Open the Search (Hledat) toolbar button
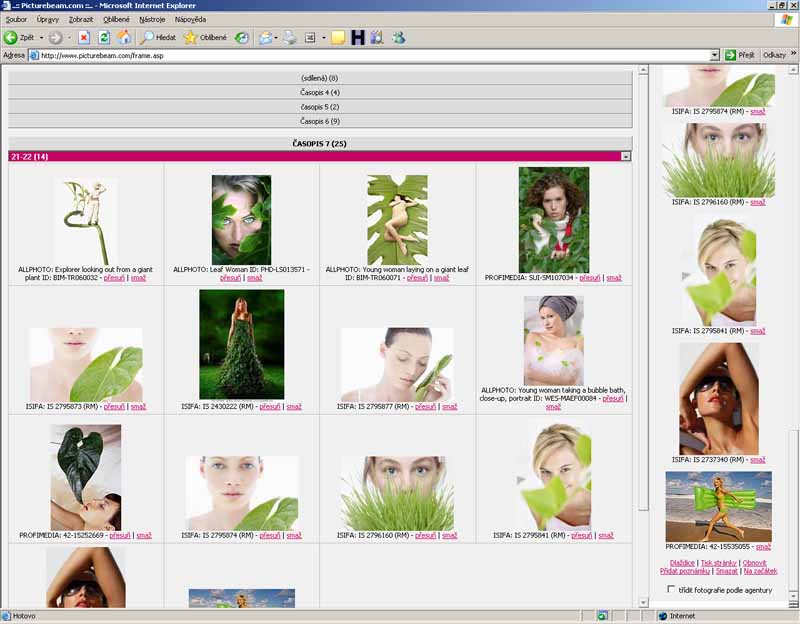The height and width of the screenshot is (624, 800). tap(158, 37)
